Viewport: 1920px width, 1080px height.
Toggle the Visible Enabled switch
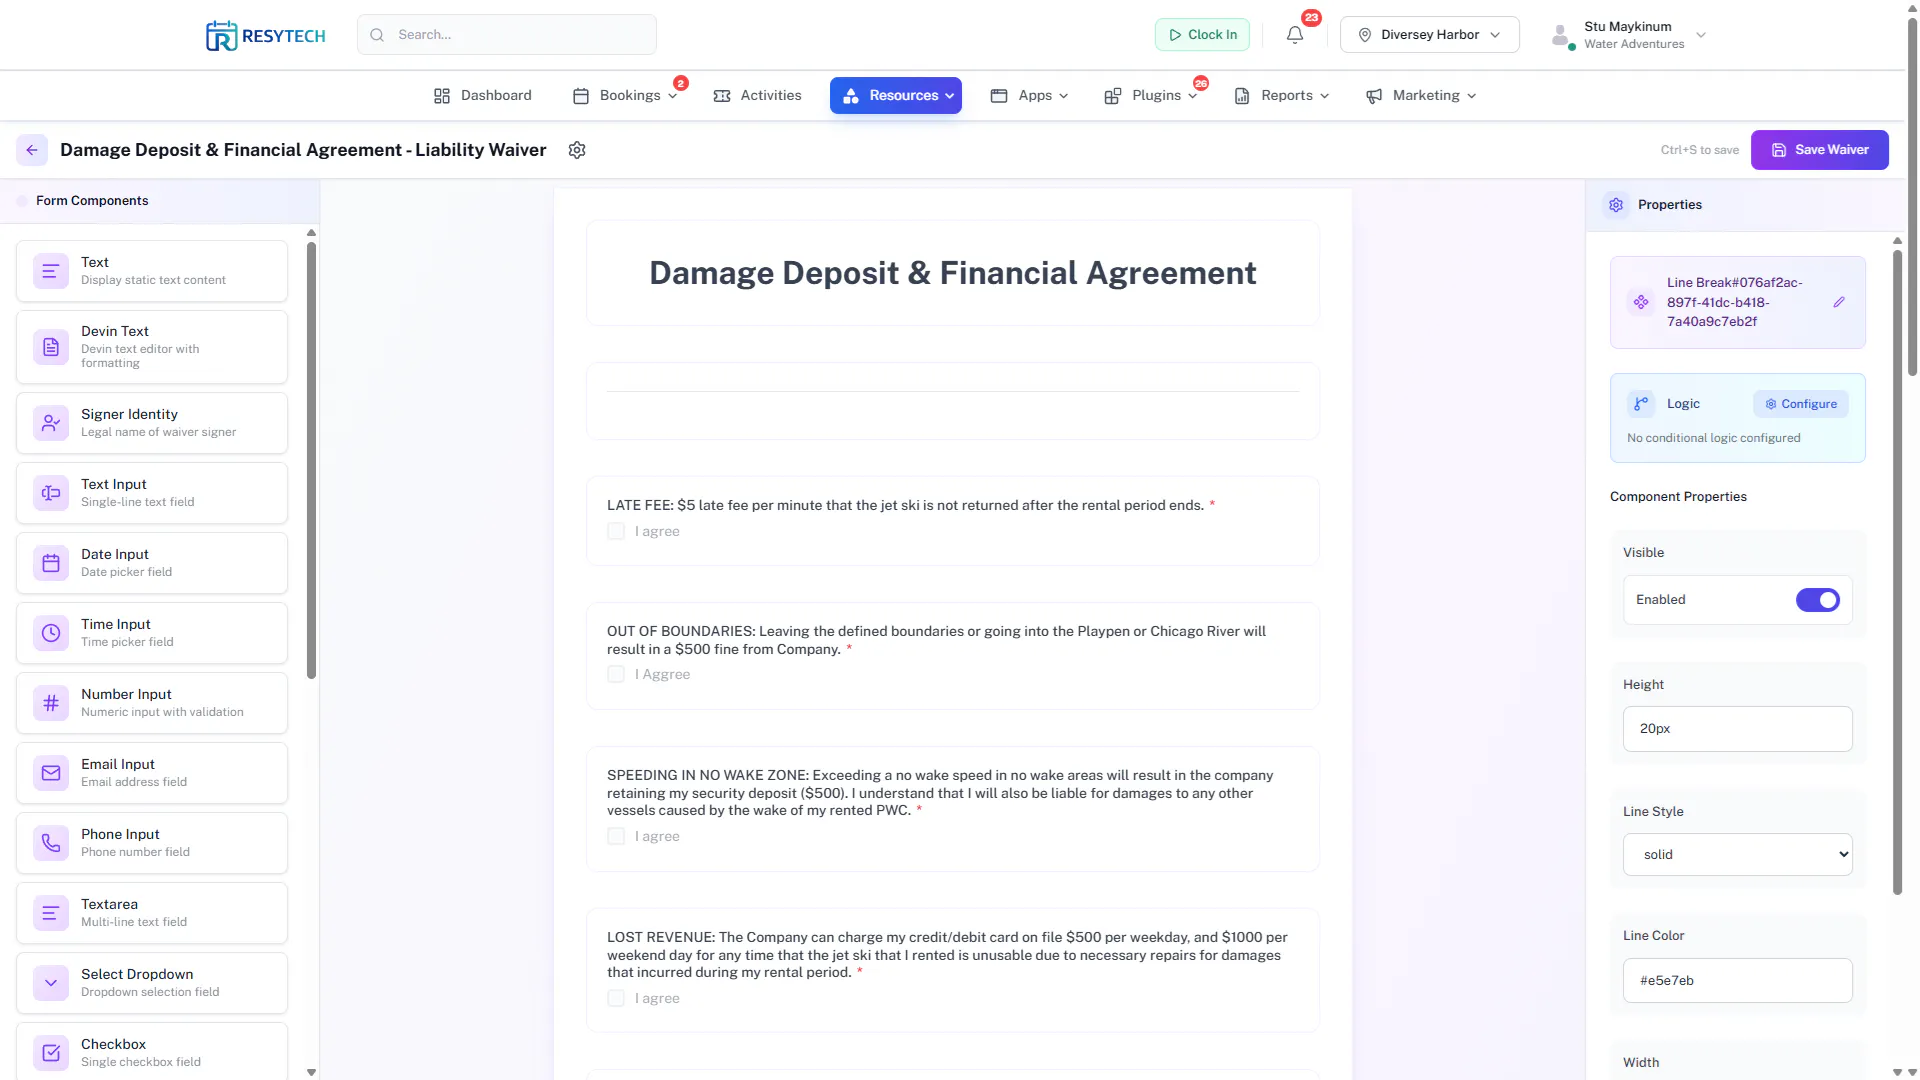pos(1818,600)
